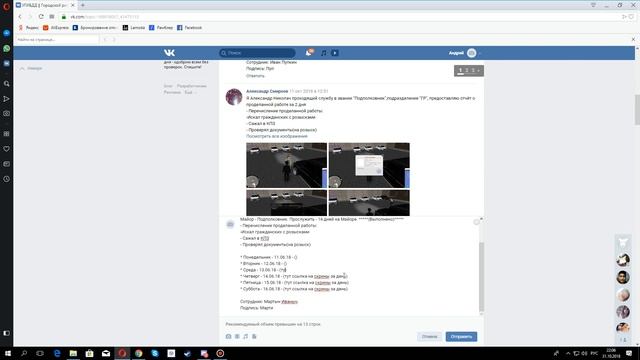Image resolution: width=640 pixels, height=360 pixels.
Task: Click the main page vertical scrollbar
Action: click(637, 109)
